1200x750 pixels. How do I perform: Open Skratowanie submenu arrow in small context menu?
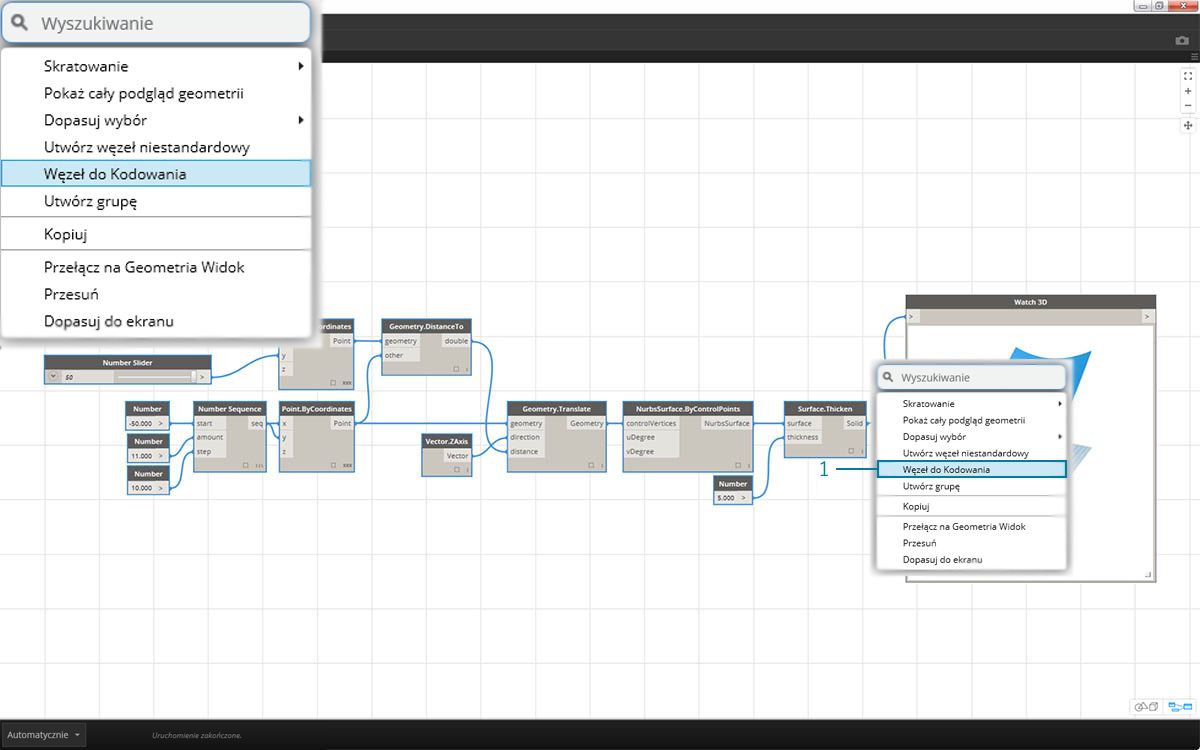tap(1060, 403)
